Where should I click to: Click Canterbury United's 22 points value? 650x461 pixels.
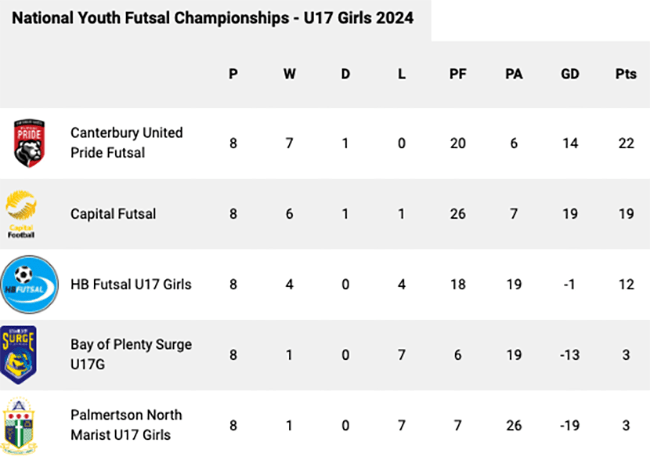625,143
